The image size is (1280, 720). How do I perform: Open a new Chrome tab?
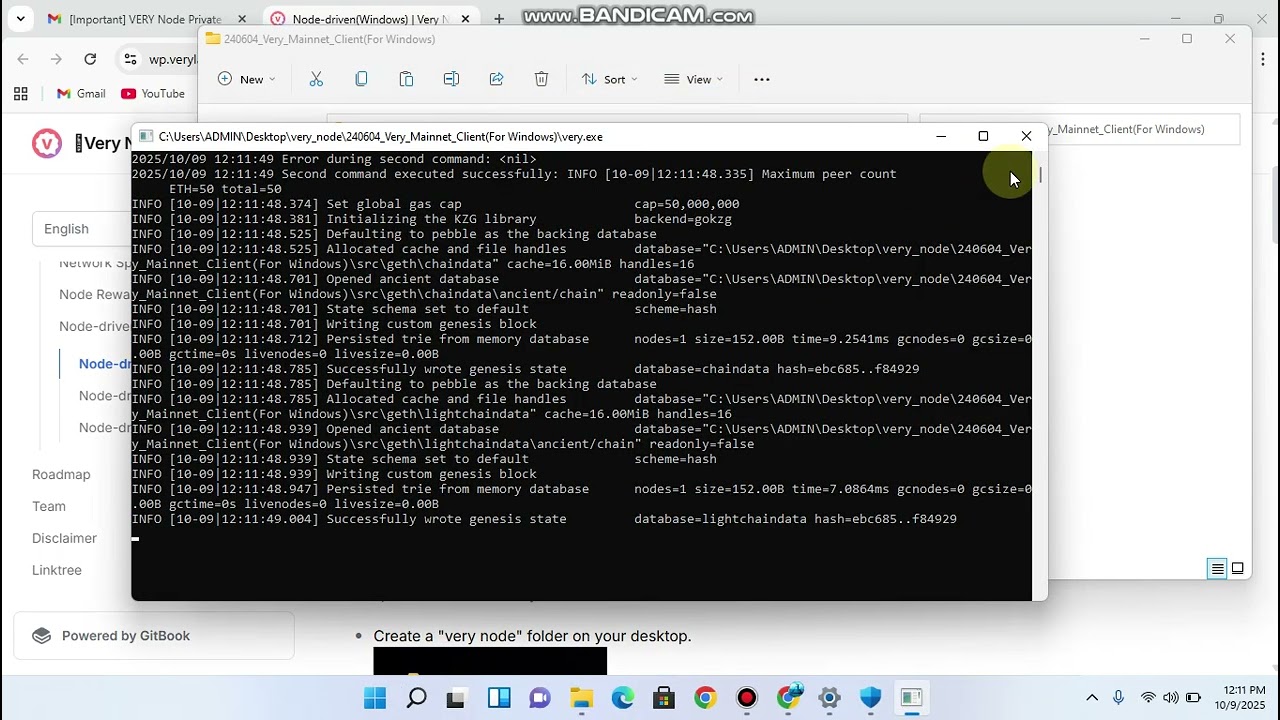499,19
